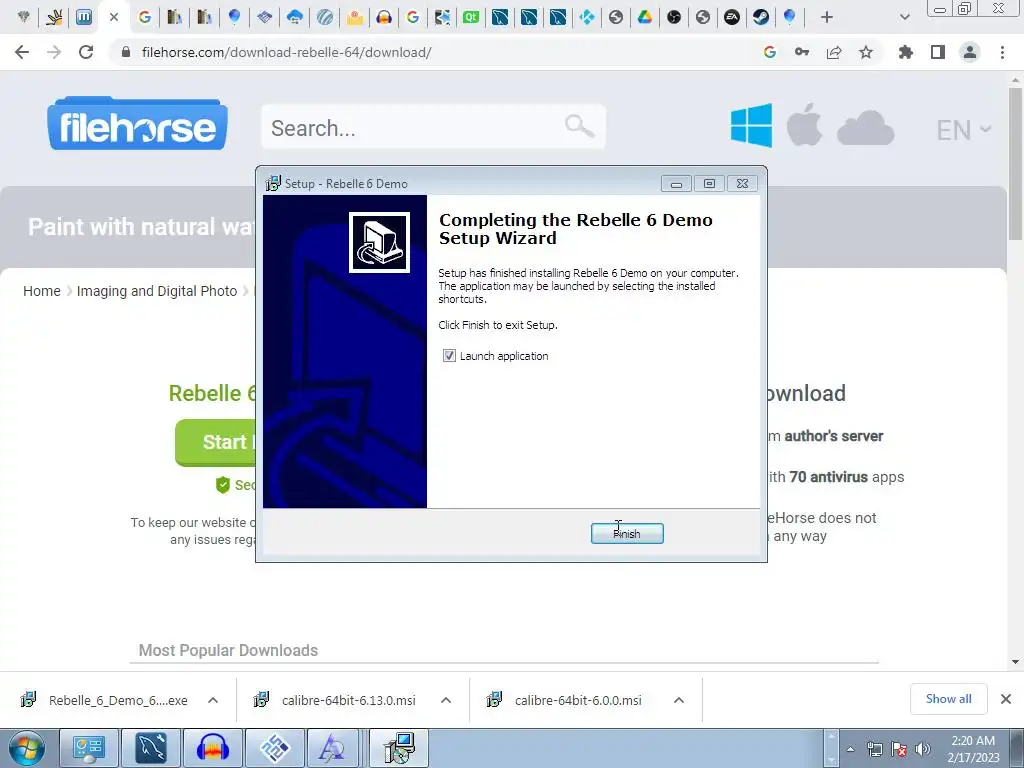Click Show all downloads
The image size is (1024, 768).
point(948,699)
